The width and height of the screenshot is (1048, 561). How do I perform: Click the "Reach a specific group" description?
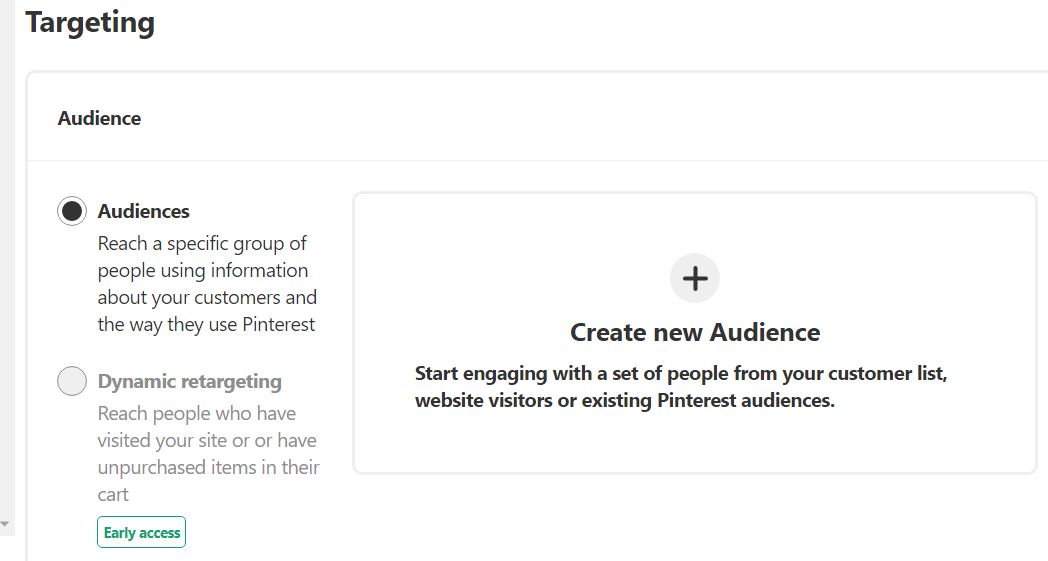(x=202, y=244)
